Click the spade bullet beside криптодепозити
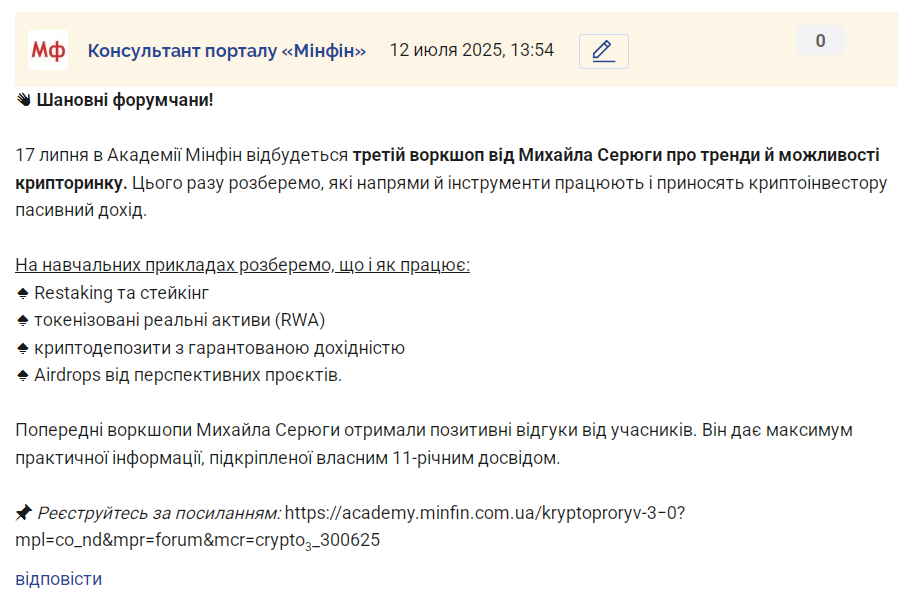 coord(23,349)
